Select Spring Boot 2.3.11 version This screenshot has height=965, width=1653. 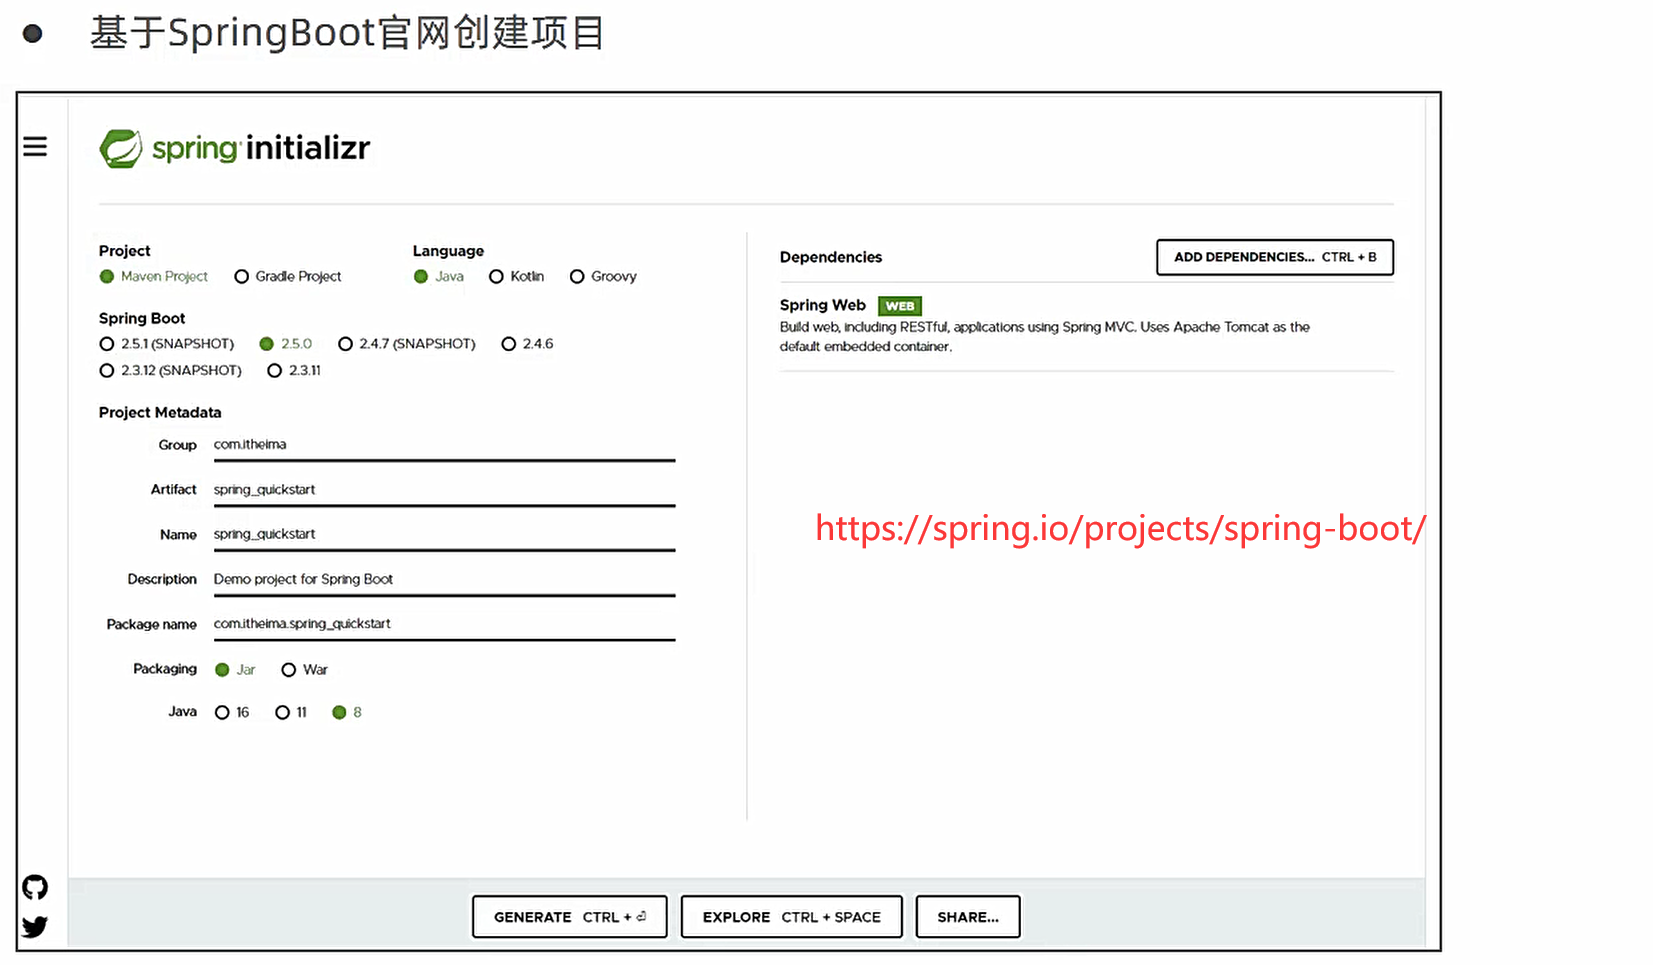coord(275,371)
